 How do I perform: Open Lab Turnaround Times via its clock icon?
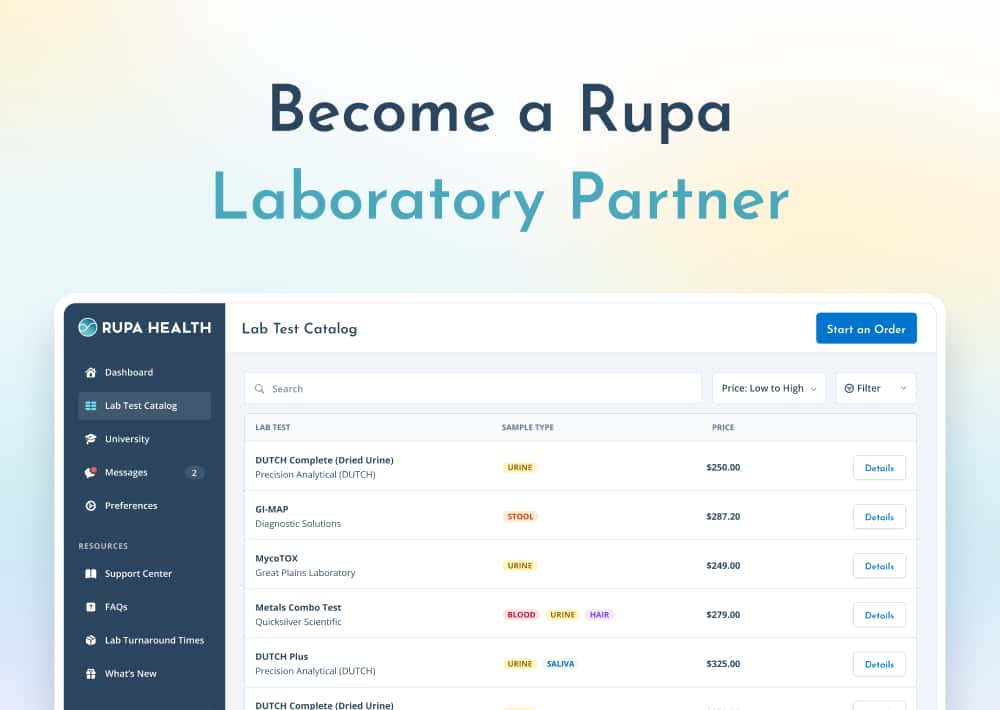[x=90, y=640]
